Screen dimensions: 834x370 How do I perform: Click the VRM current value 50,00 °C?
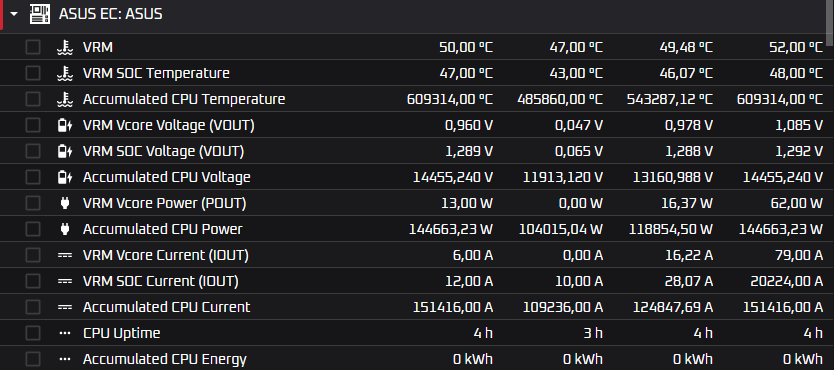466,47
